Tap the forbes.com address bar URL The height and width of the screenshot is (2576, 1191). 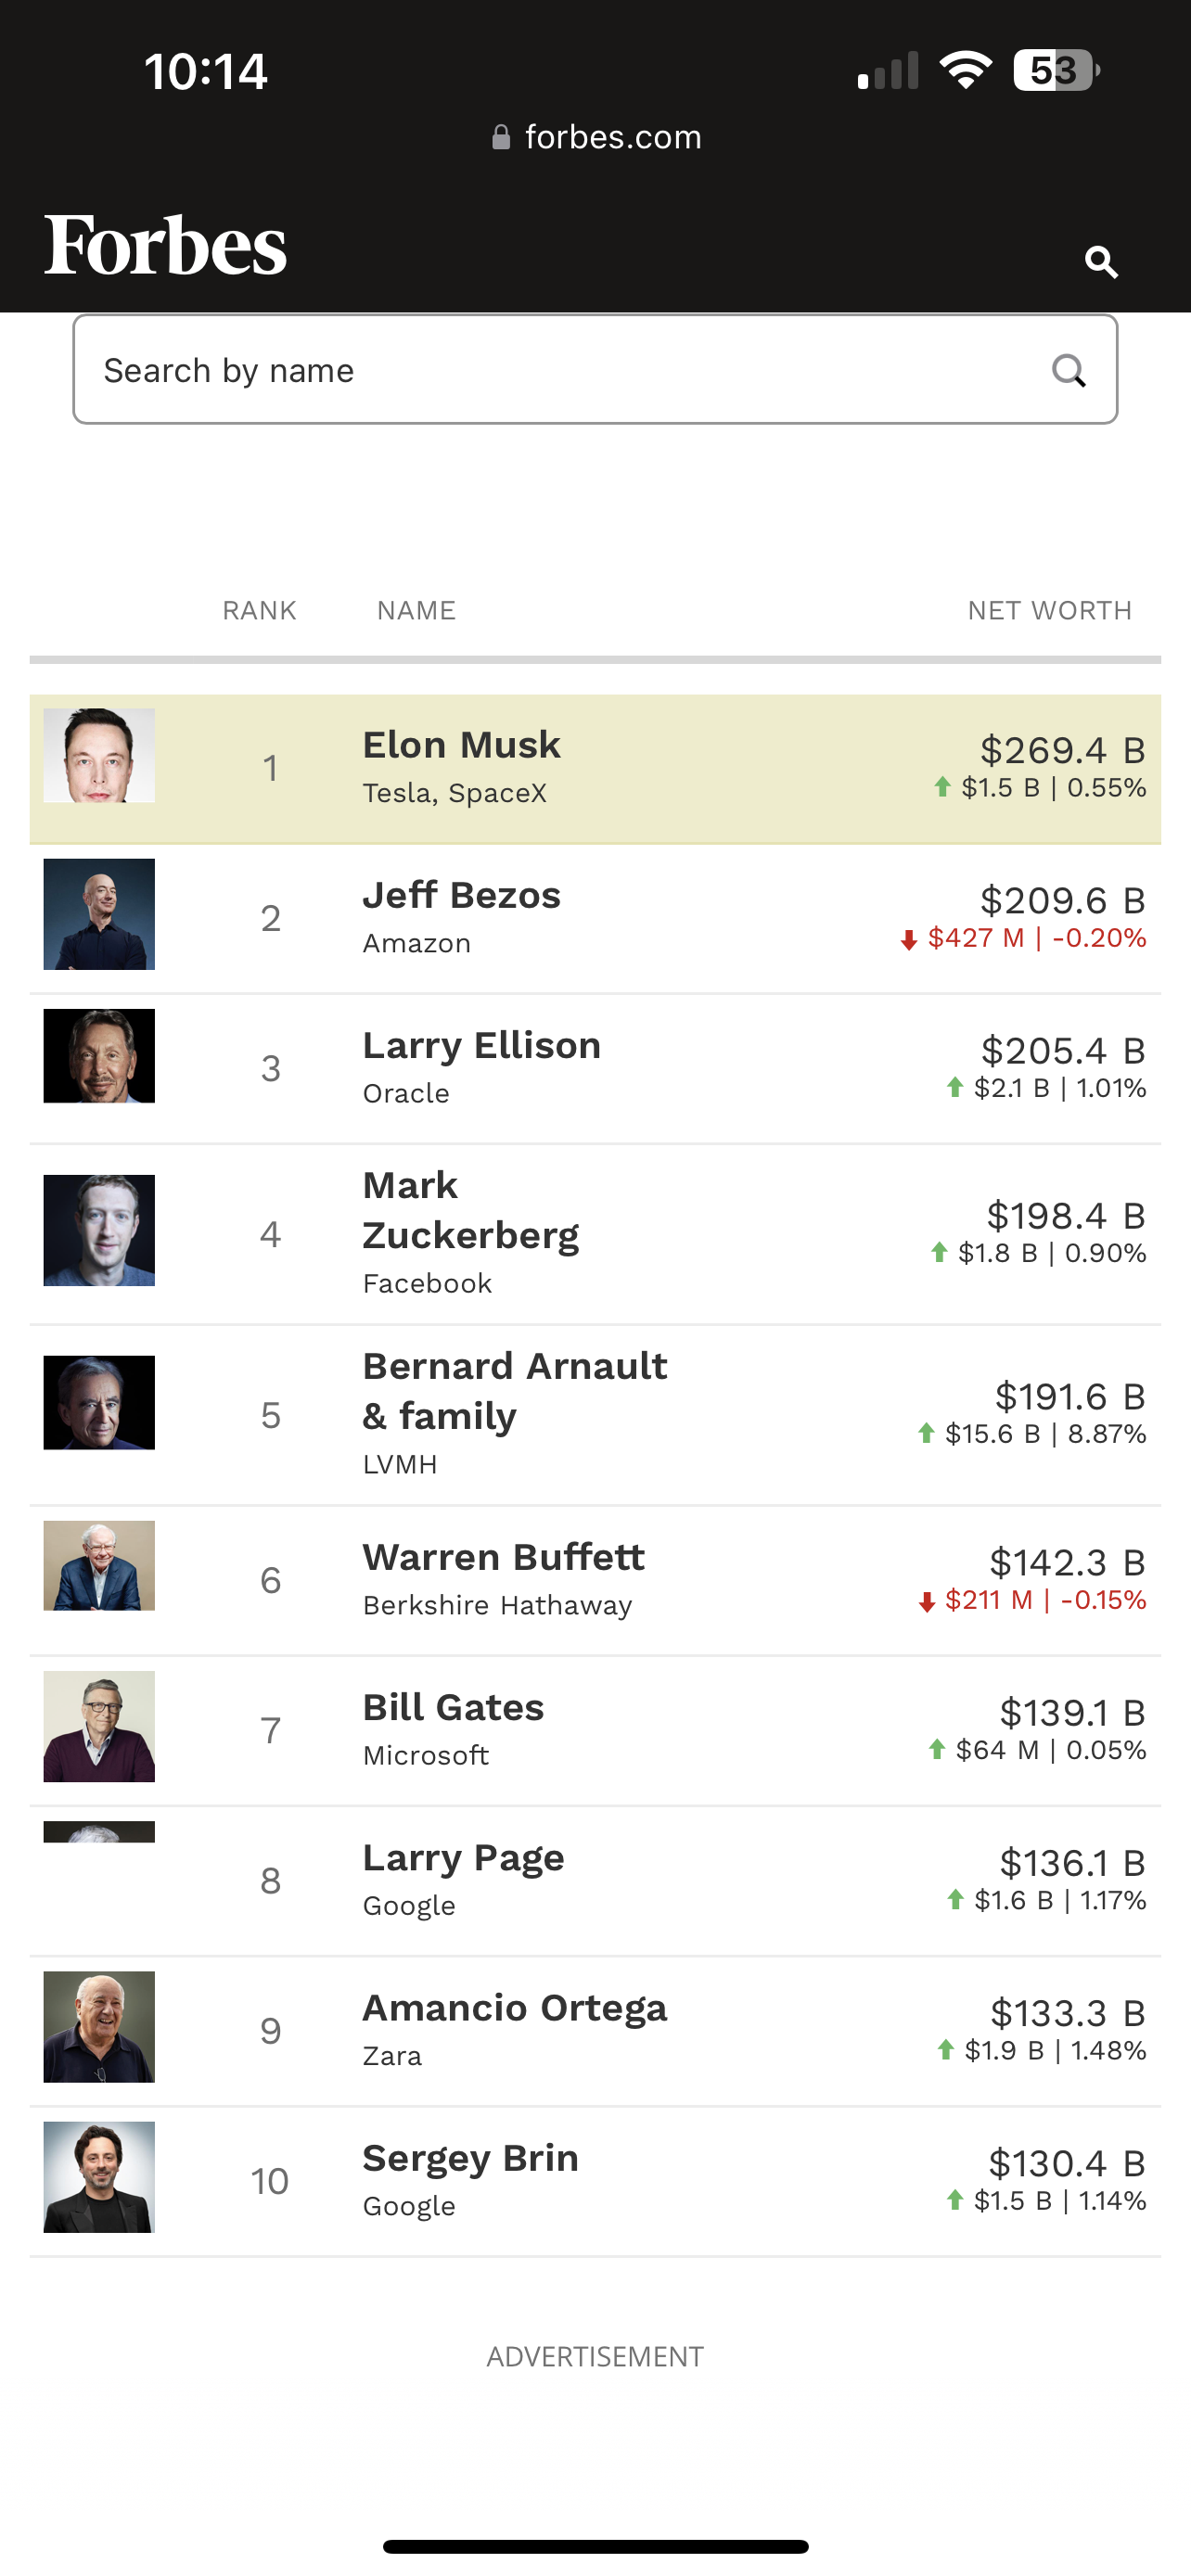612,137
